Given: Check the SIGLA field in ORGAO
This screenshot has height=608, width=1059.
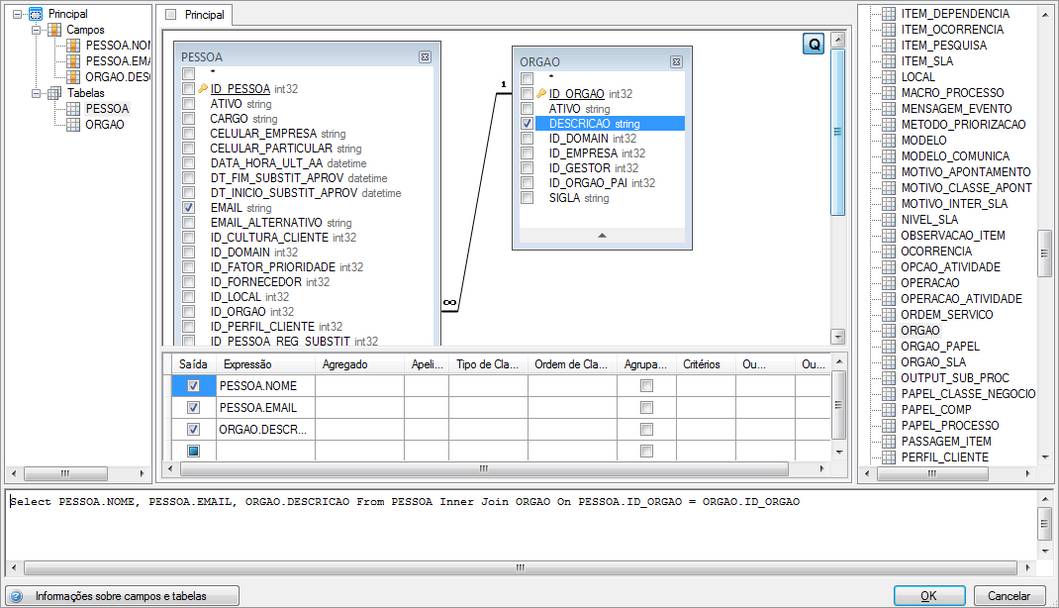Looking at the screenshot, I should coord(527,197).
